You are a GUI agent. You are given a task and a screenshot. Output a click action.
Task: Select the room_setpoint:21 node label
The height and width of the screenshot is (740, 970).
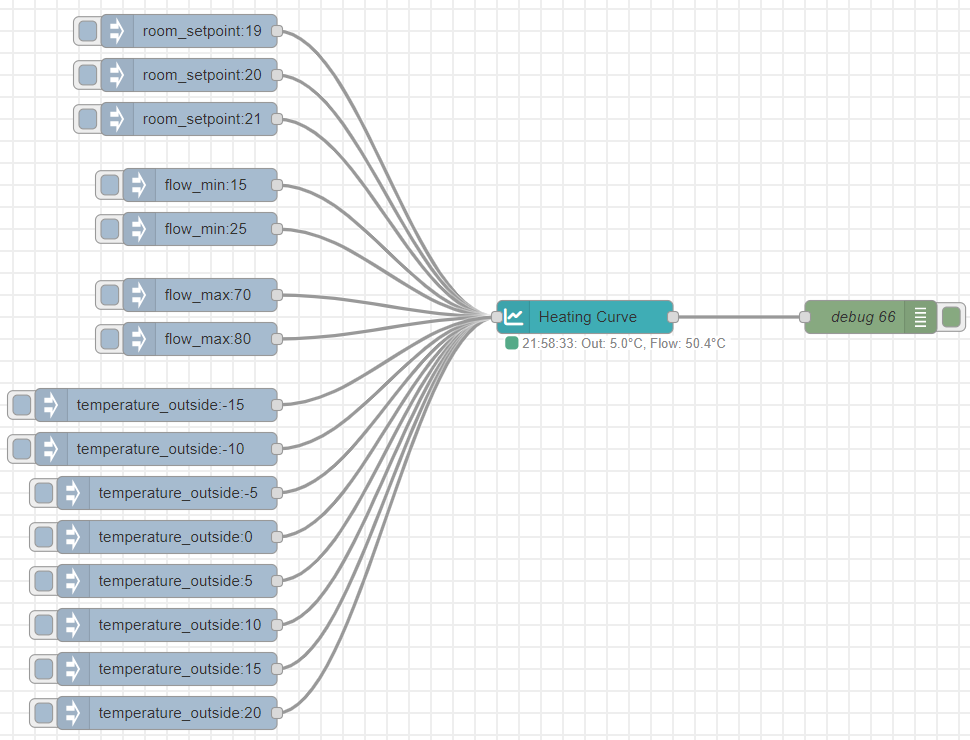[202, 119]
